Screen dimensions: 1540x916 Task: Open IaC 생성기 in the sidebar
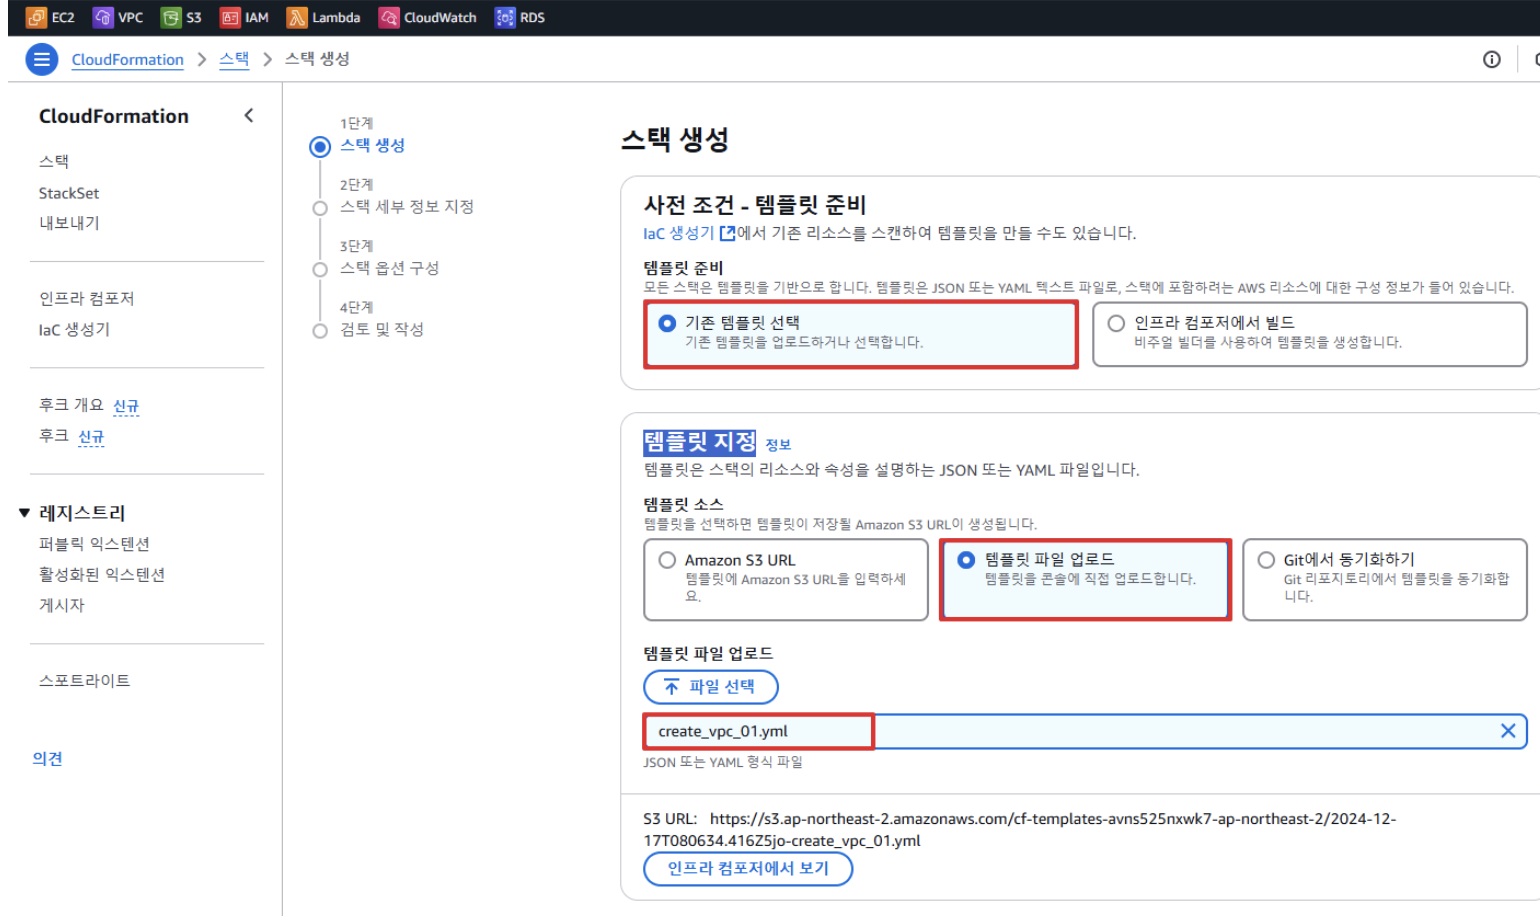[74, 329]
